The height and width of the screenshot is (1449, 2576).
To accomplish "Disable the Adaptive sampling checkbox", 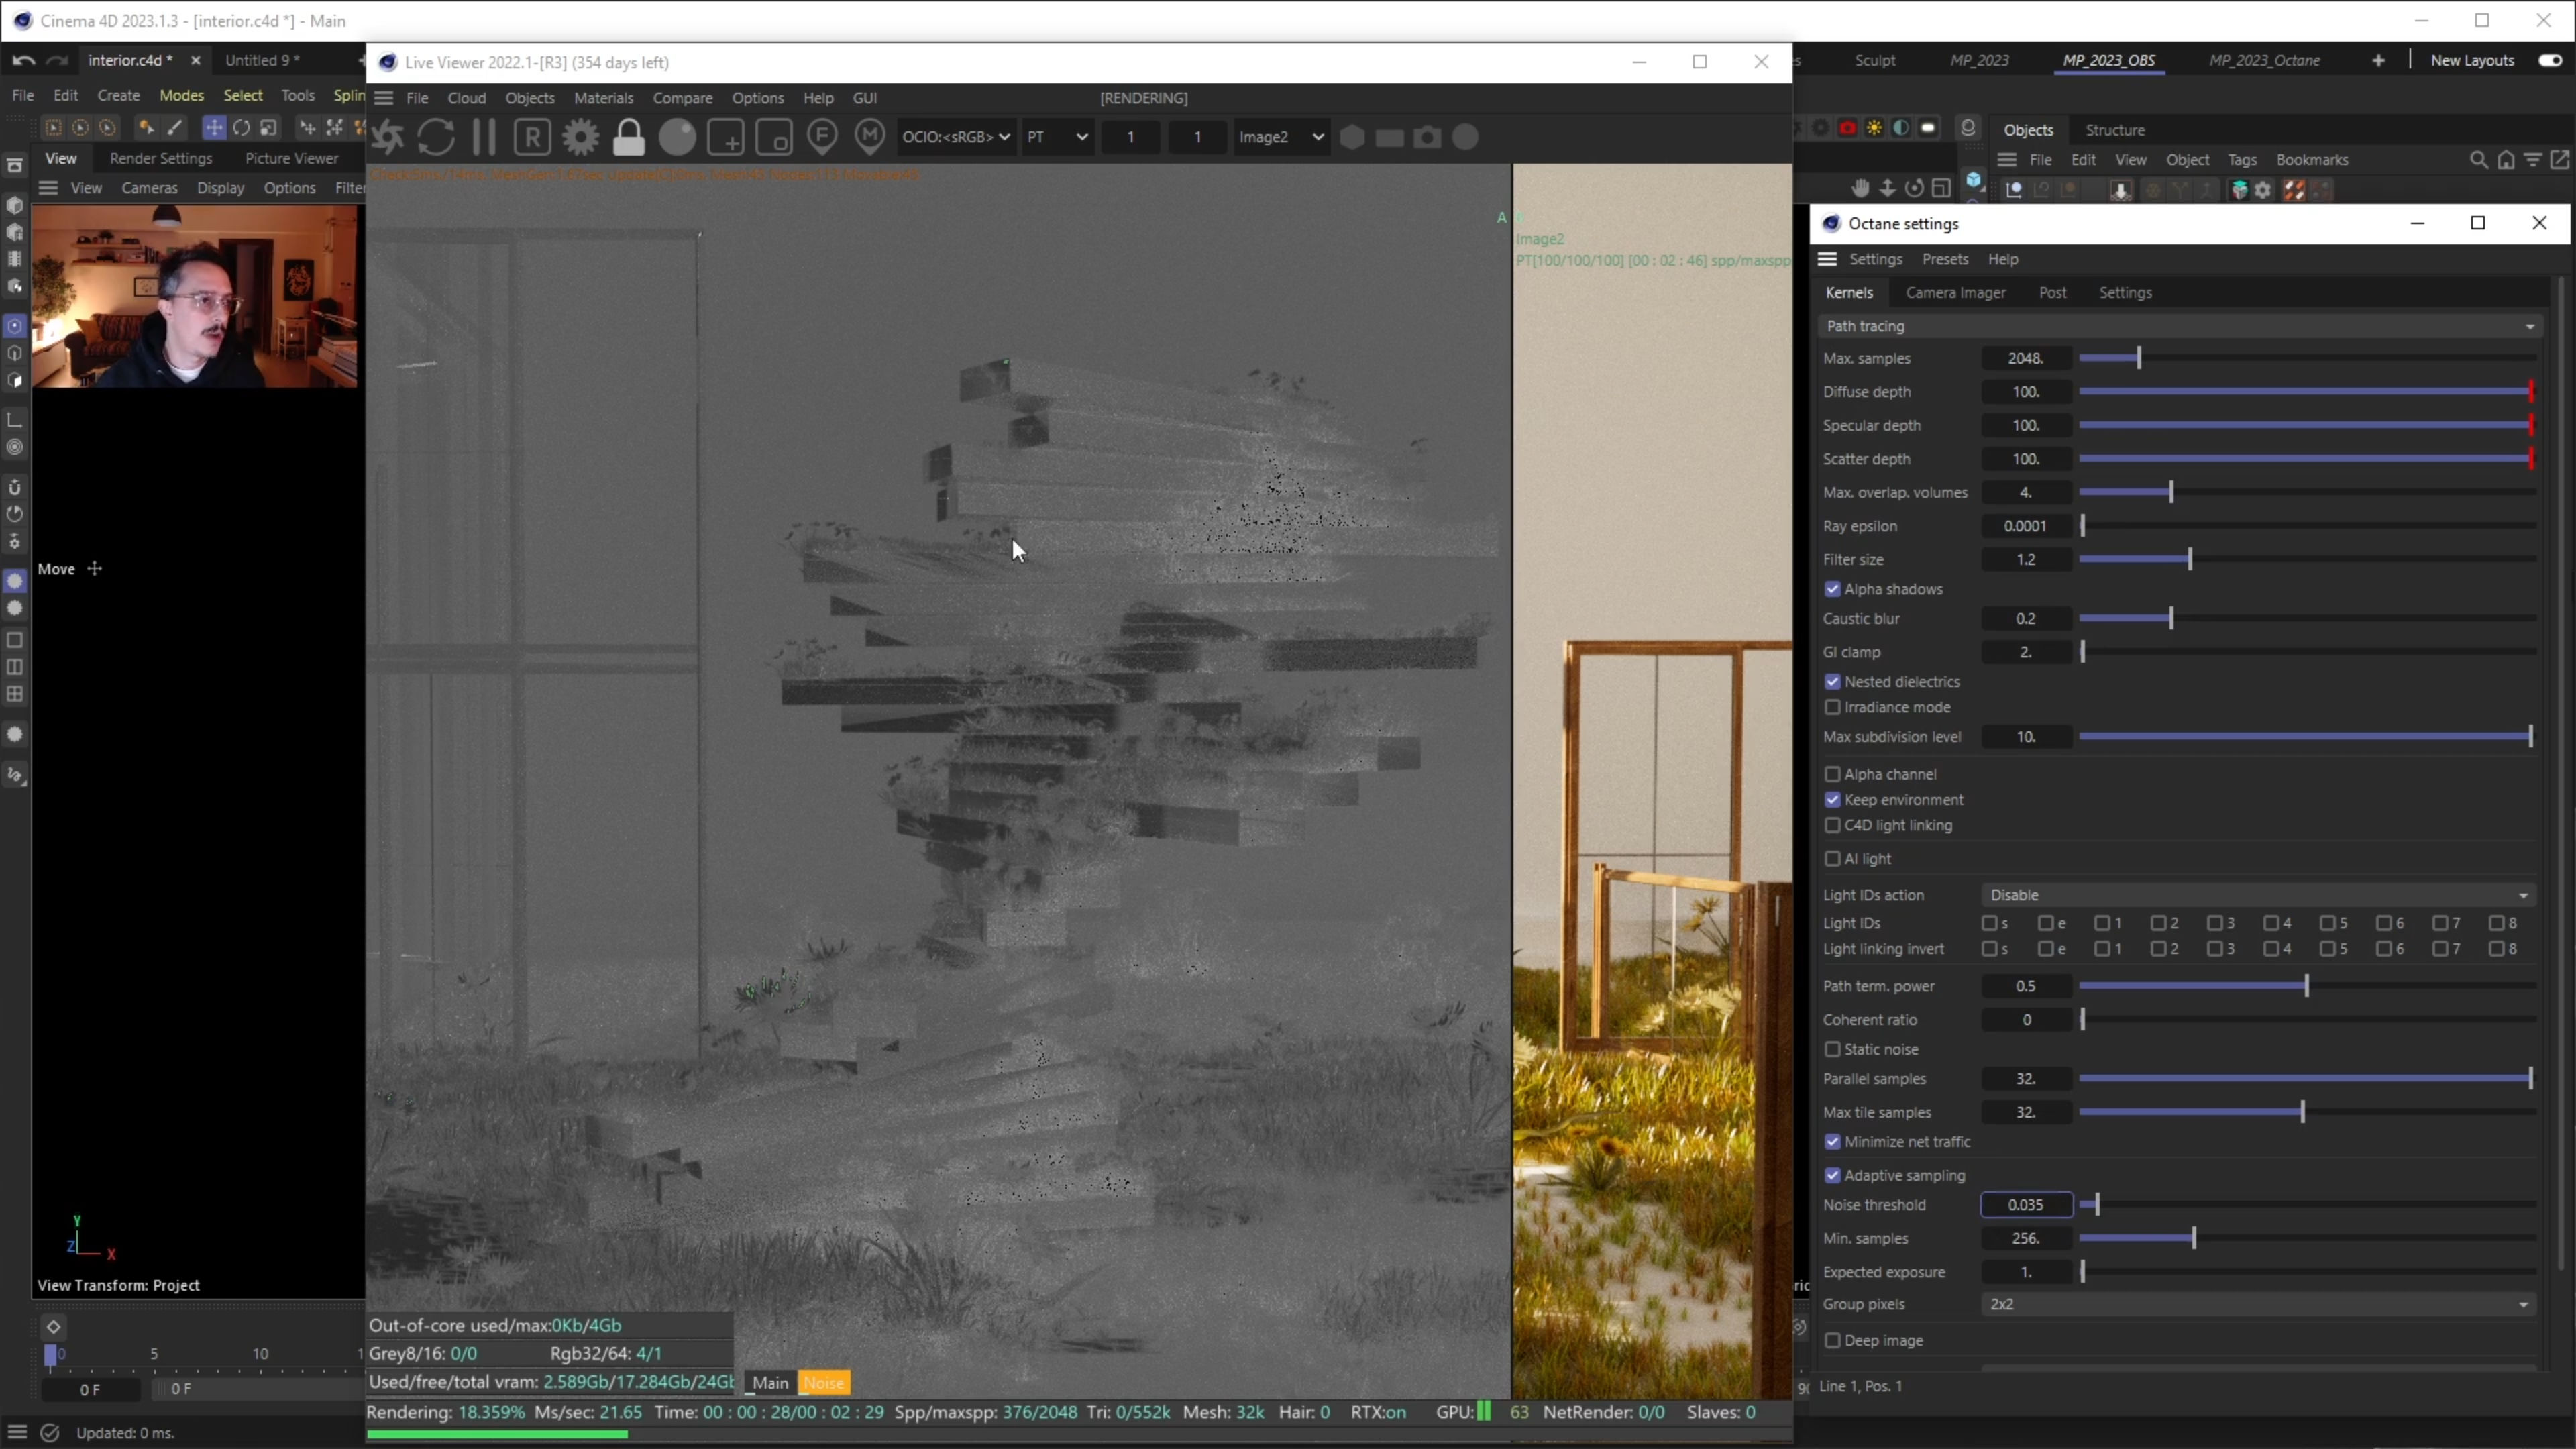I will click(x=1832, y=1175).
